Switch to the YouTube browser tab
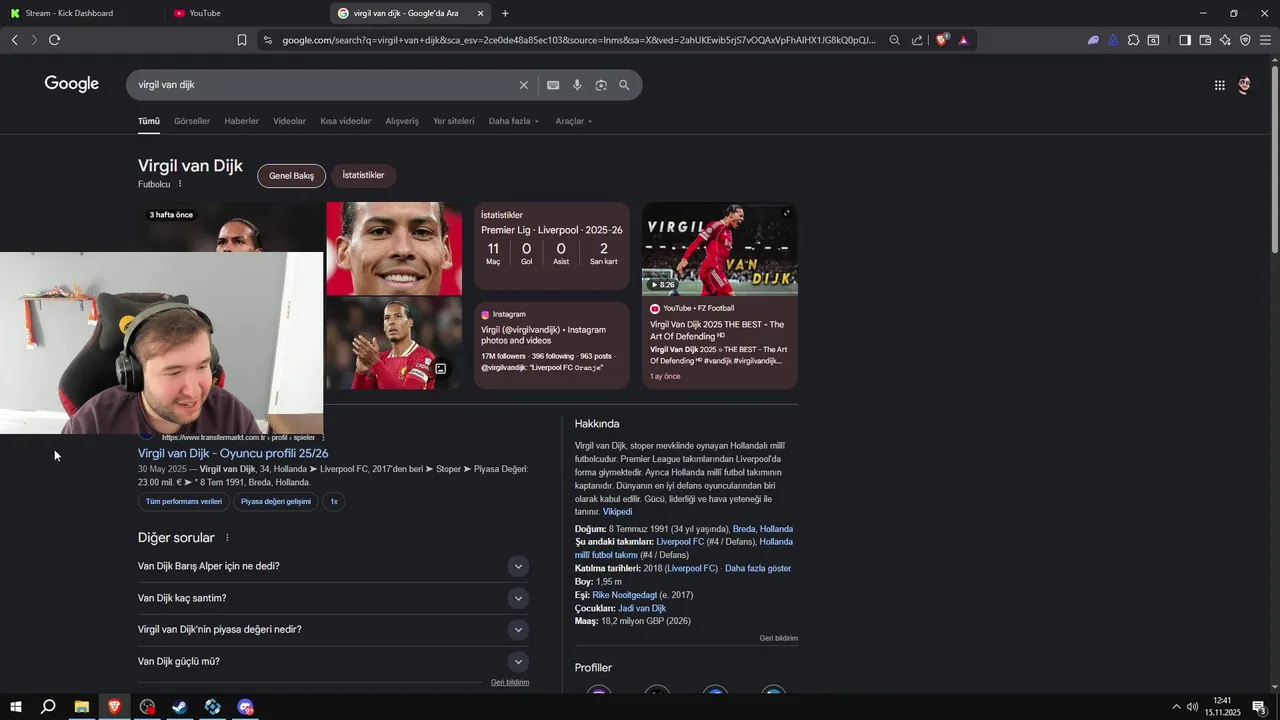This screenshot has height=720, width=1280. (245, 13)
